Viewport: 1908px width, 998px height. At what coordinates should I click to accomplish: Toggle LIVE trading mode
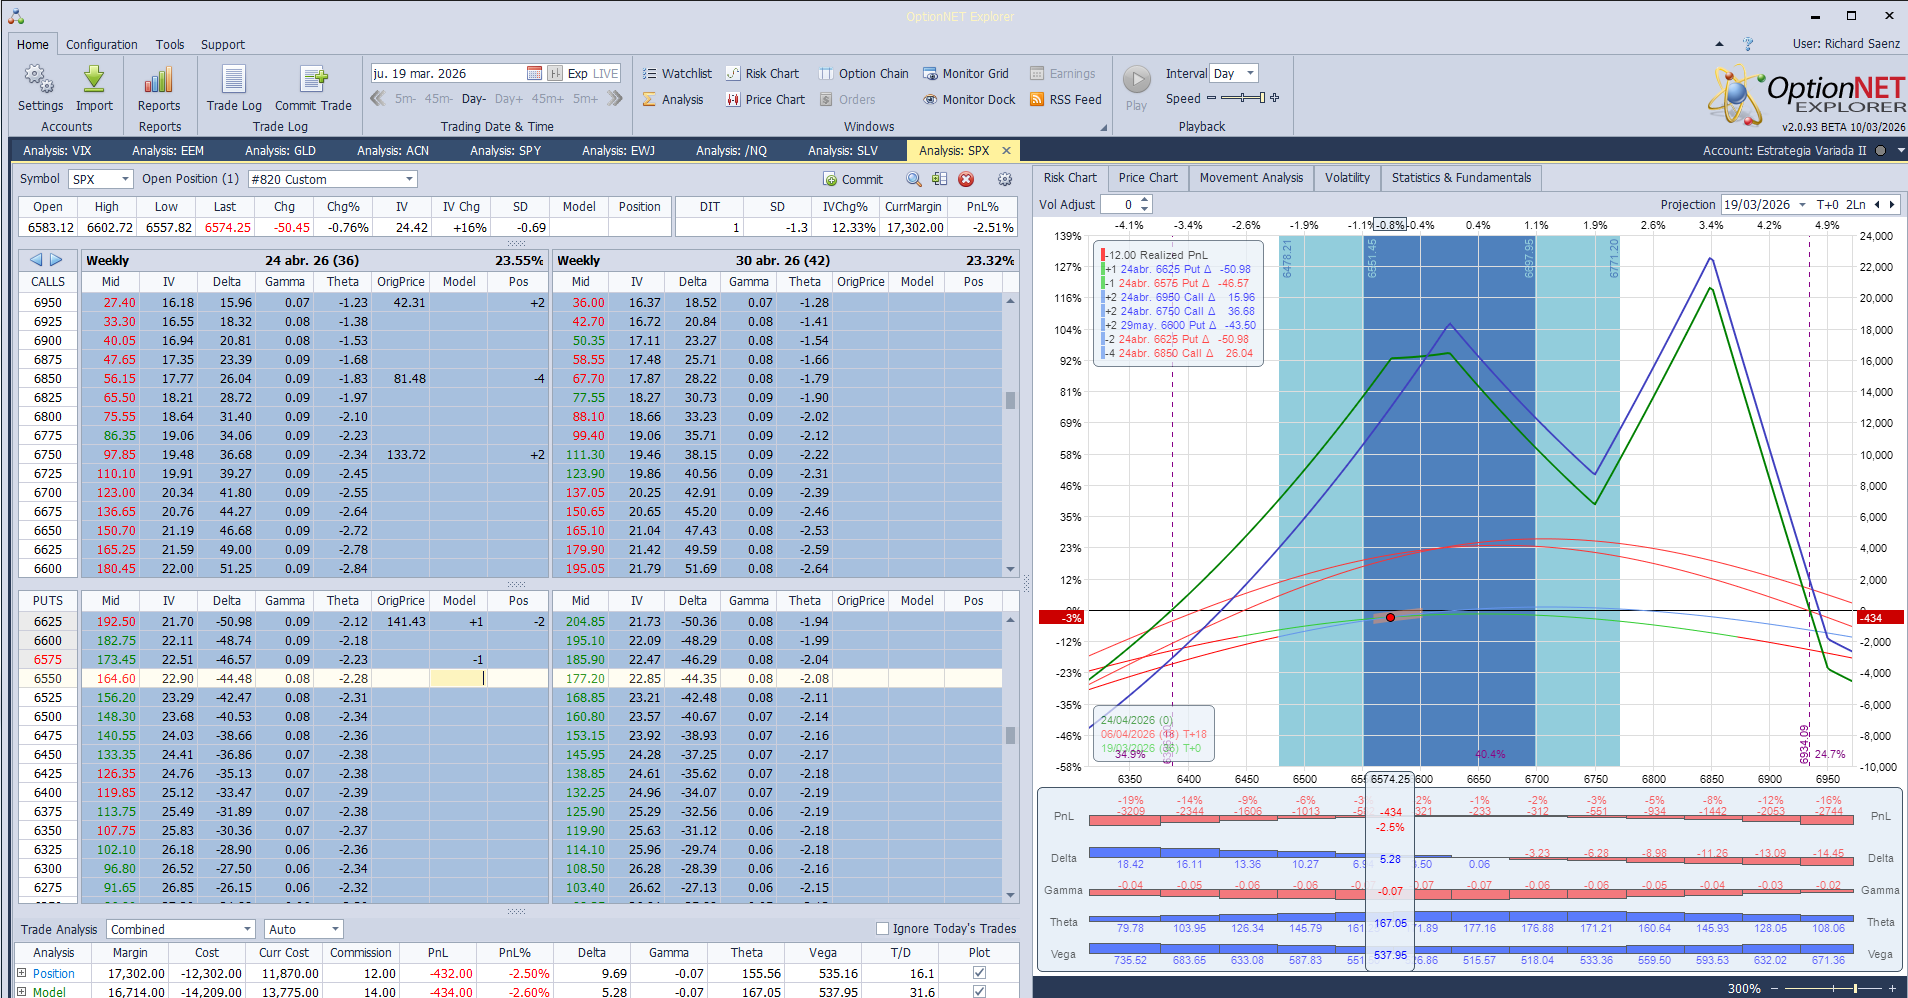point(606,73)
